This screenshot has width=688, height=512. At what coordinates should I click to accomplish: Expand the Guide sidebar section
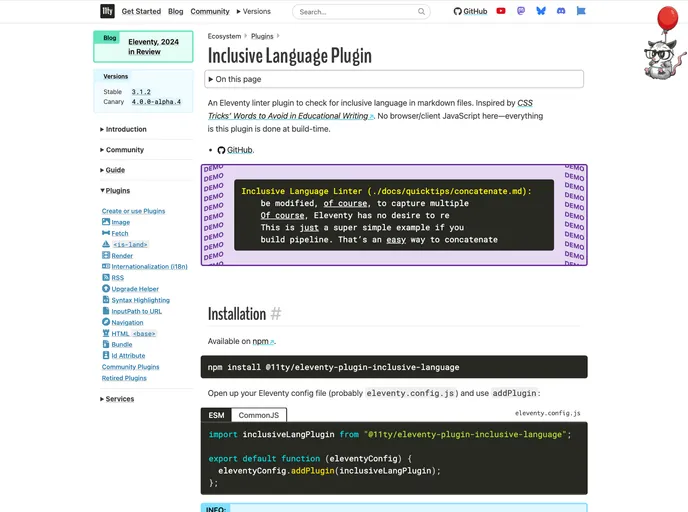tap(112, 170)
